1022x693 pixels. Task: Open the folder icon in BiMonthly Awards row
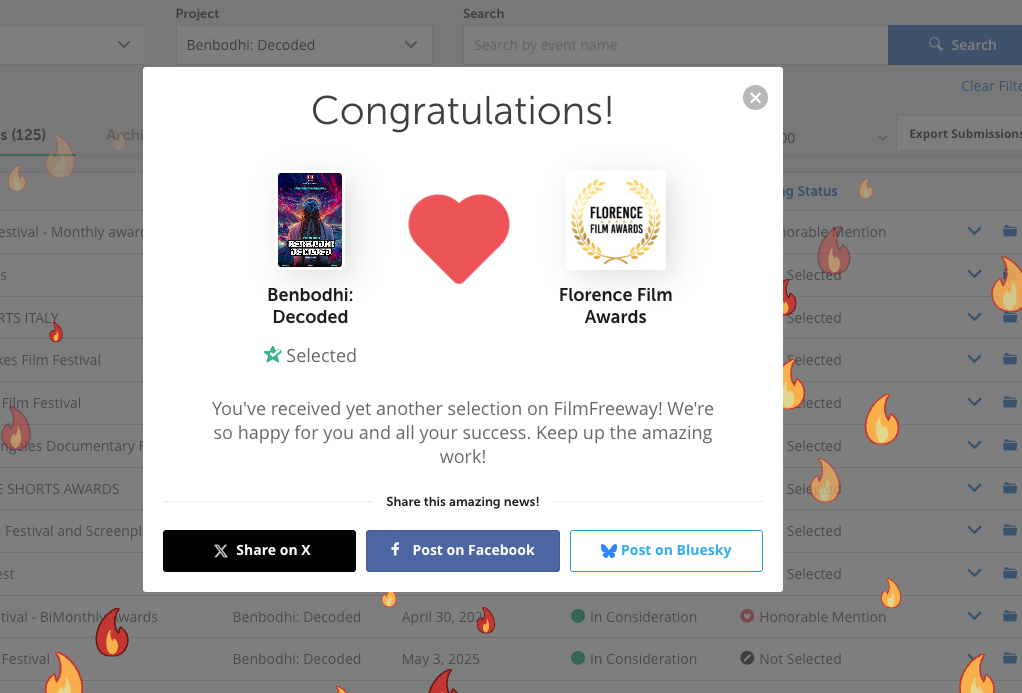point(1009,617)
